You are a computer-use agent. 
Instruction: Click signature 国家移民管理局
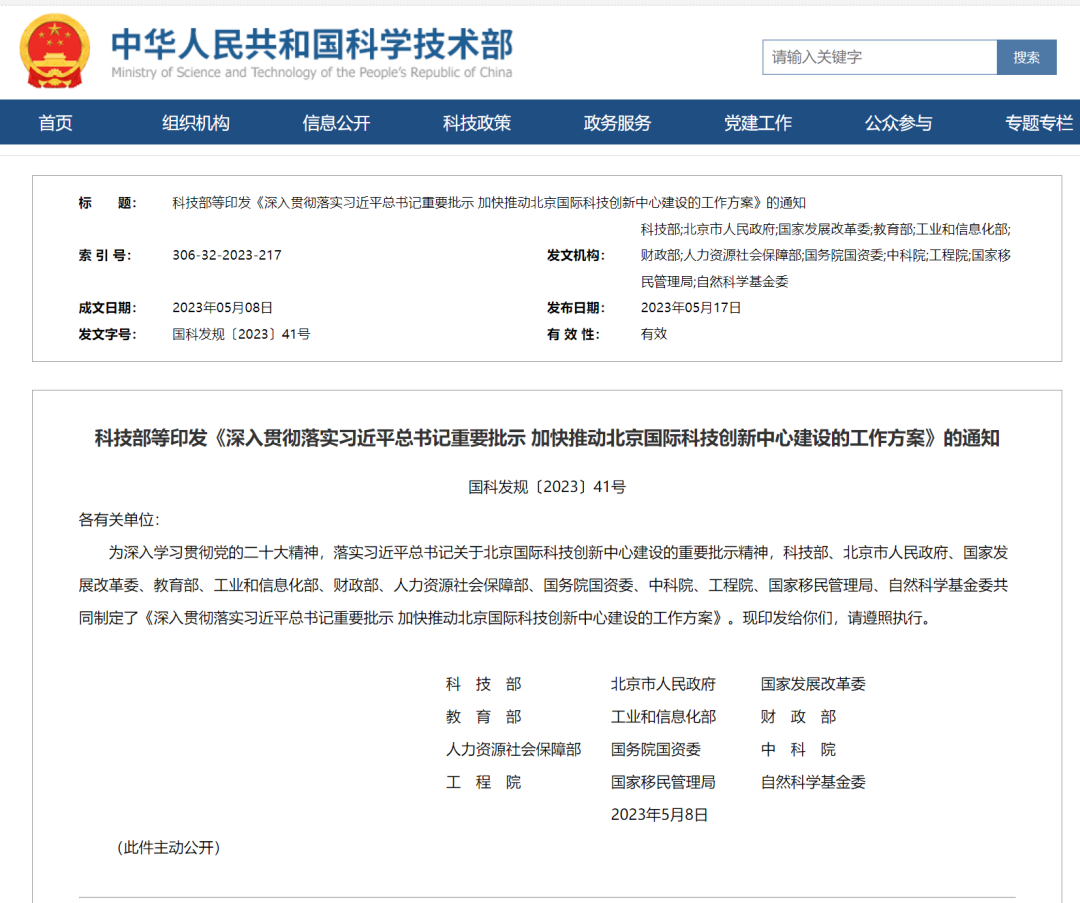click(x=663, y=782)
